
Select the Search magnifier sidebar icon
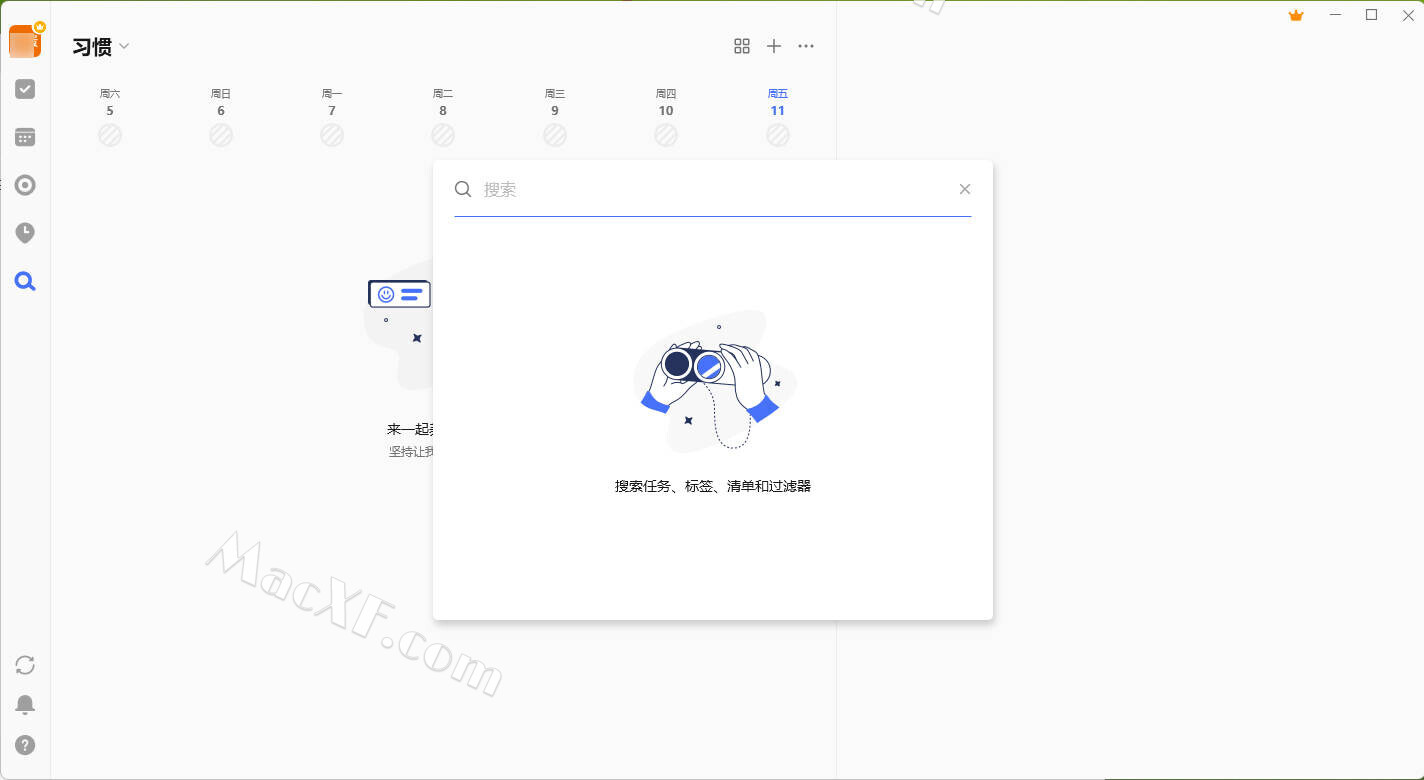click(25, 281)
